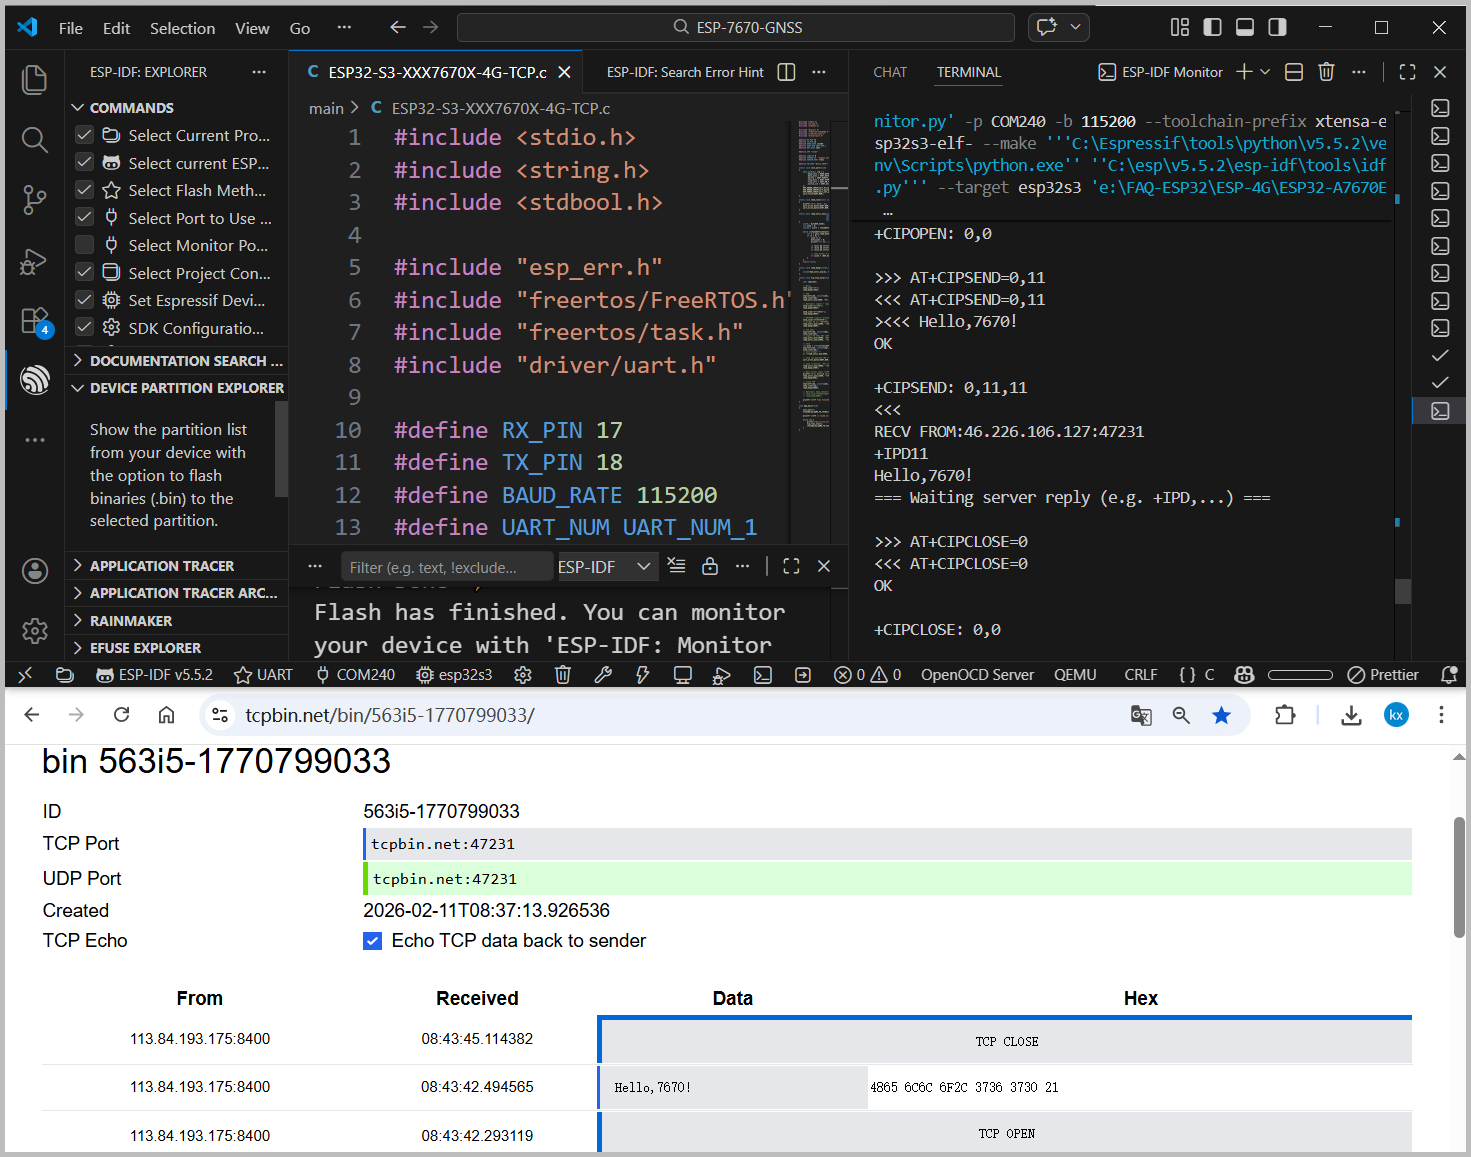Open the ESP-IDF build (wrench) icon
1471x1157 pixels.
[x=602, y=674]
